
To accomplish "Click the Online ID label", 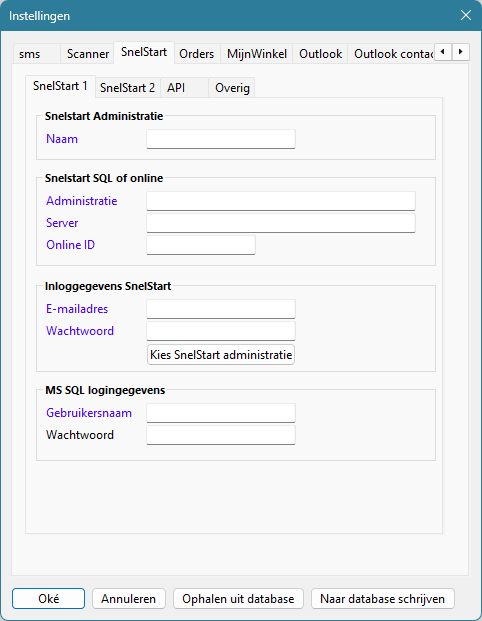I will [x=70, y=245].
